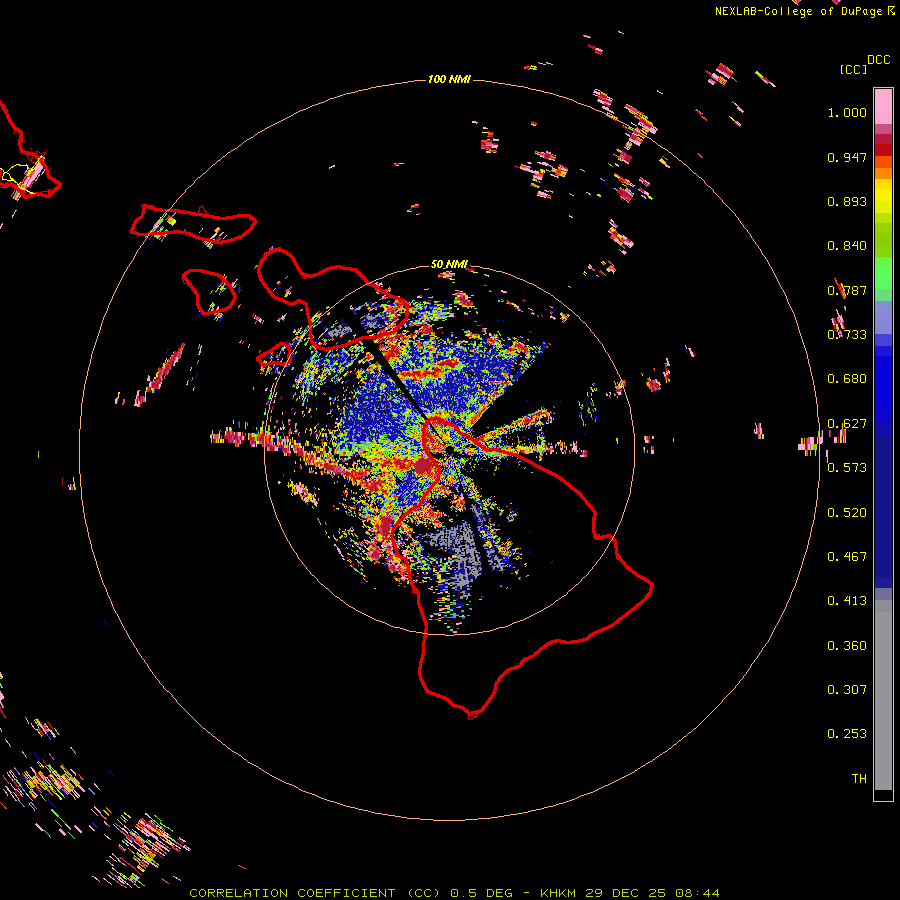Click the 0.360 color scale value
This screenshot has height=900, width=900.
point(847,646)
